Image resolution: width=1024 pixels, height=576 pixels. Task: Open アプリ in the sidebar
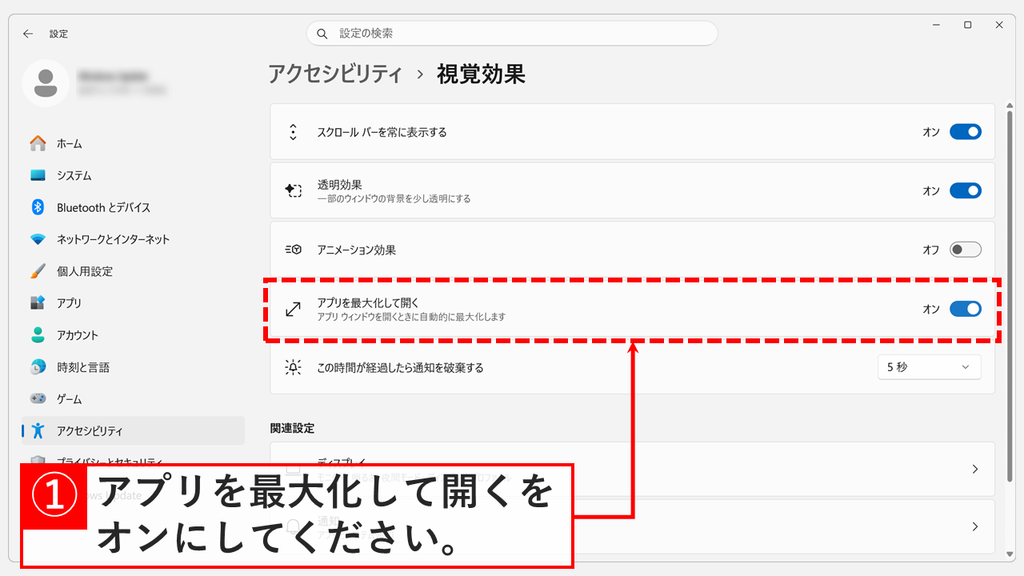tap(133, 303)
